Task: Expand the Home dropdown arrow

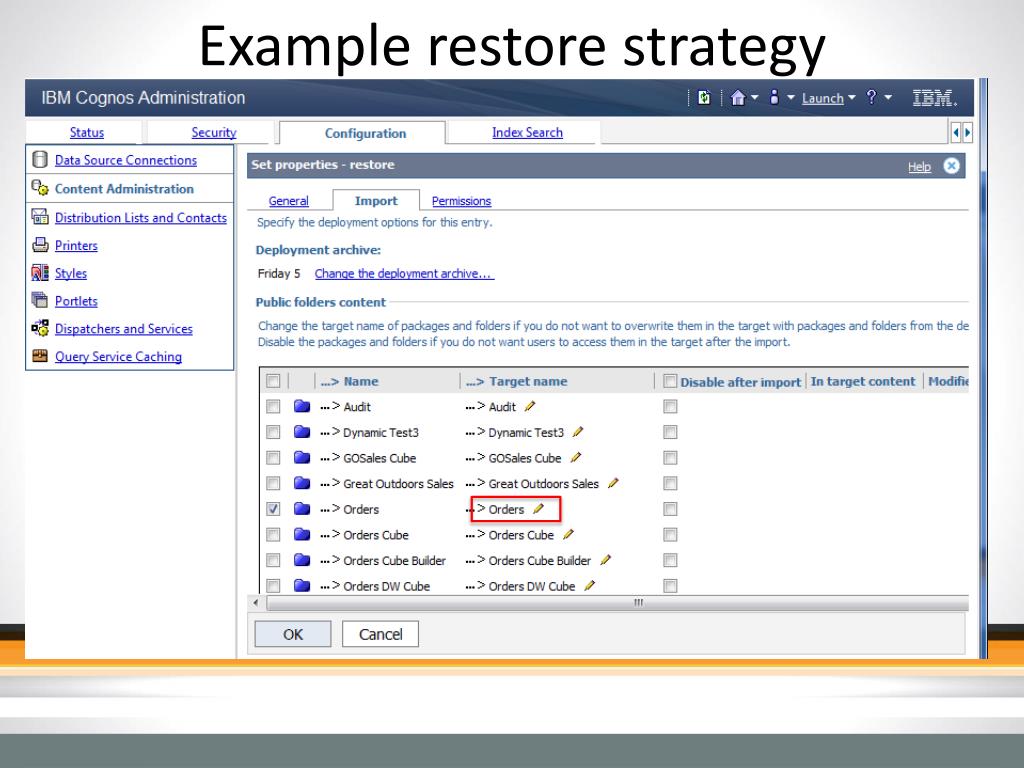Action: tap(755, 98)
